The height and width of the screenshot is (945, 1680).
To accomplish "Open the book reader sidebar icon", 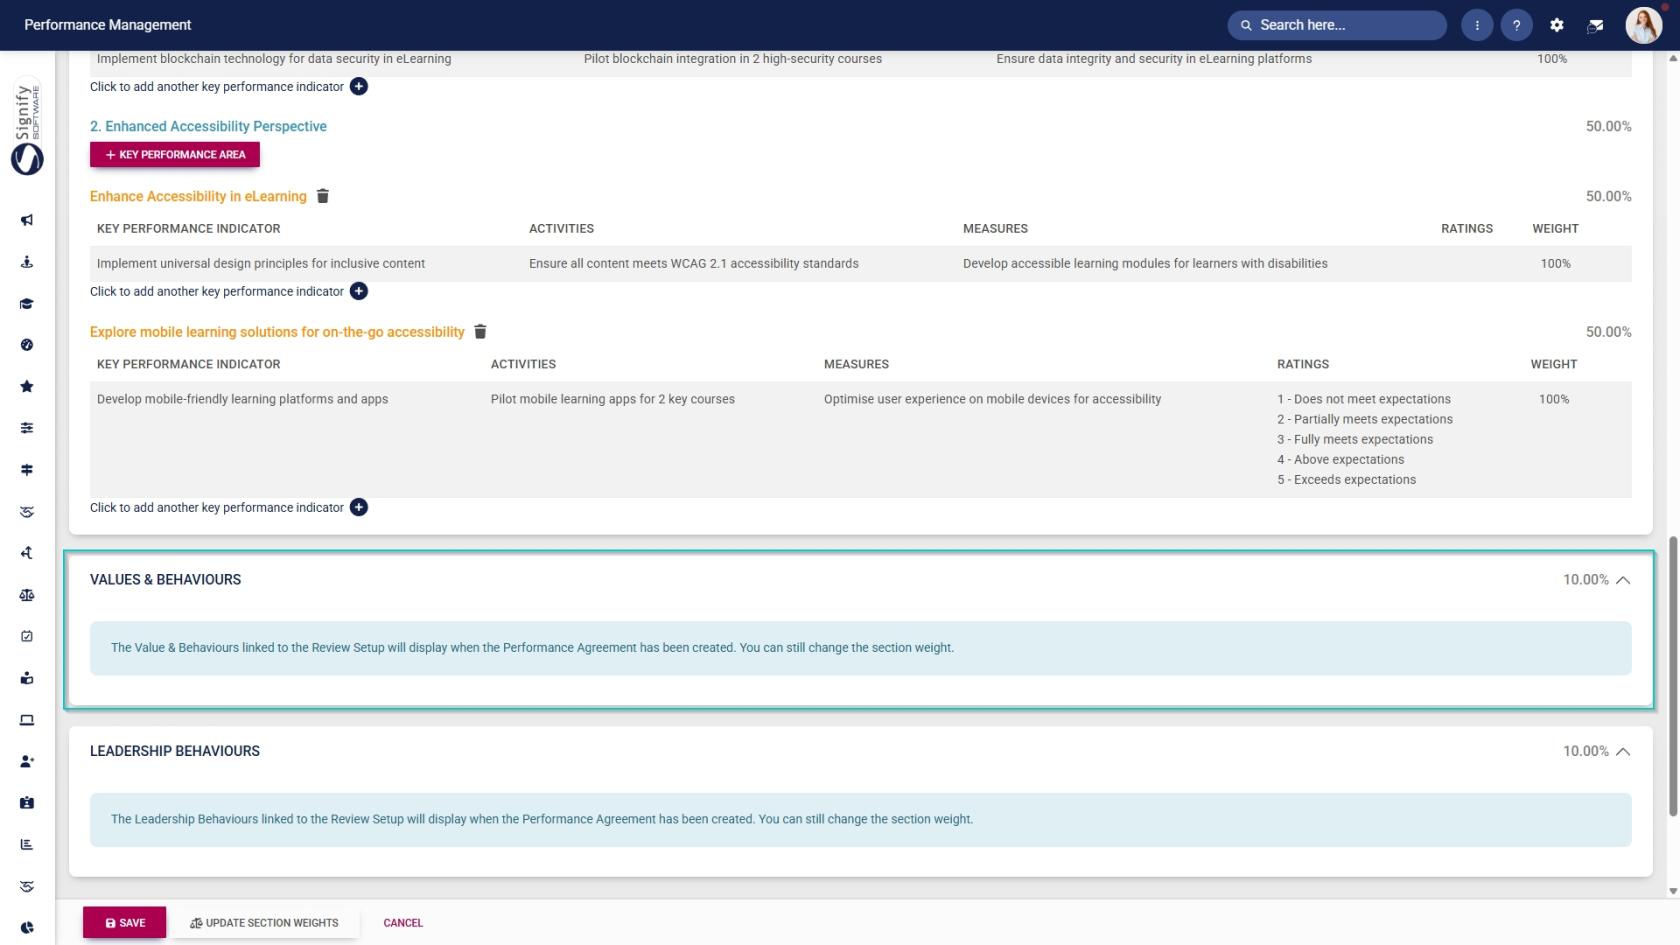I will click(x=27, y=678).
